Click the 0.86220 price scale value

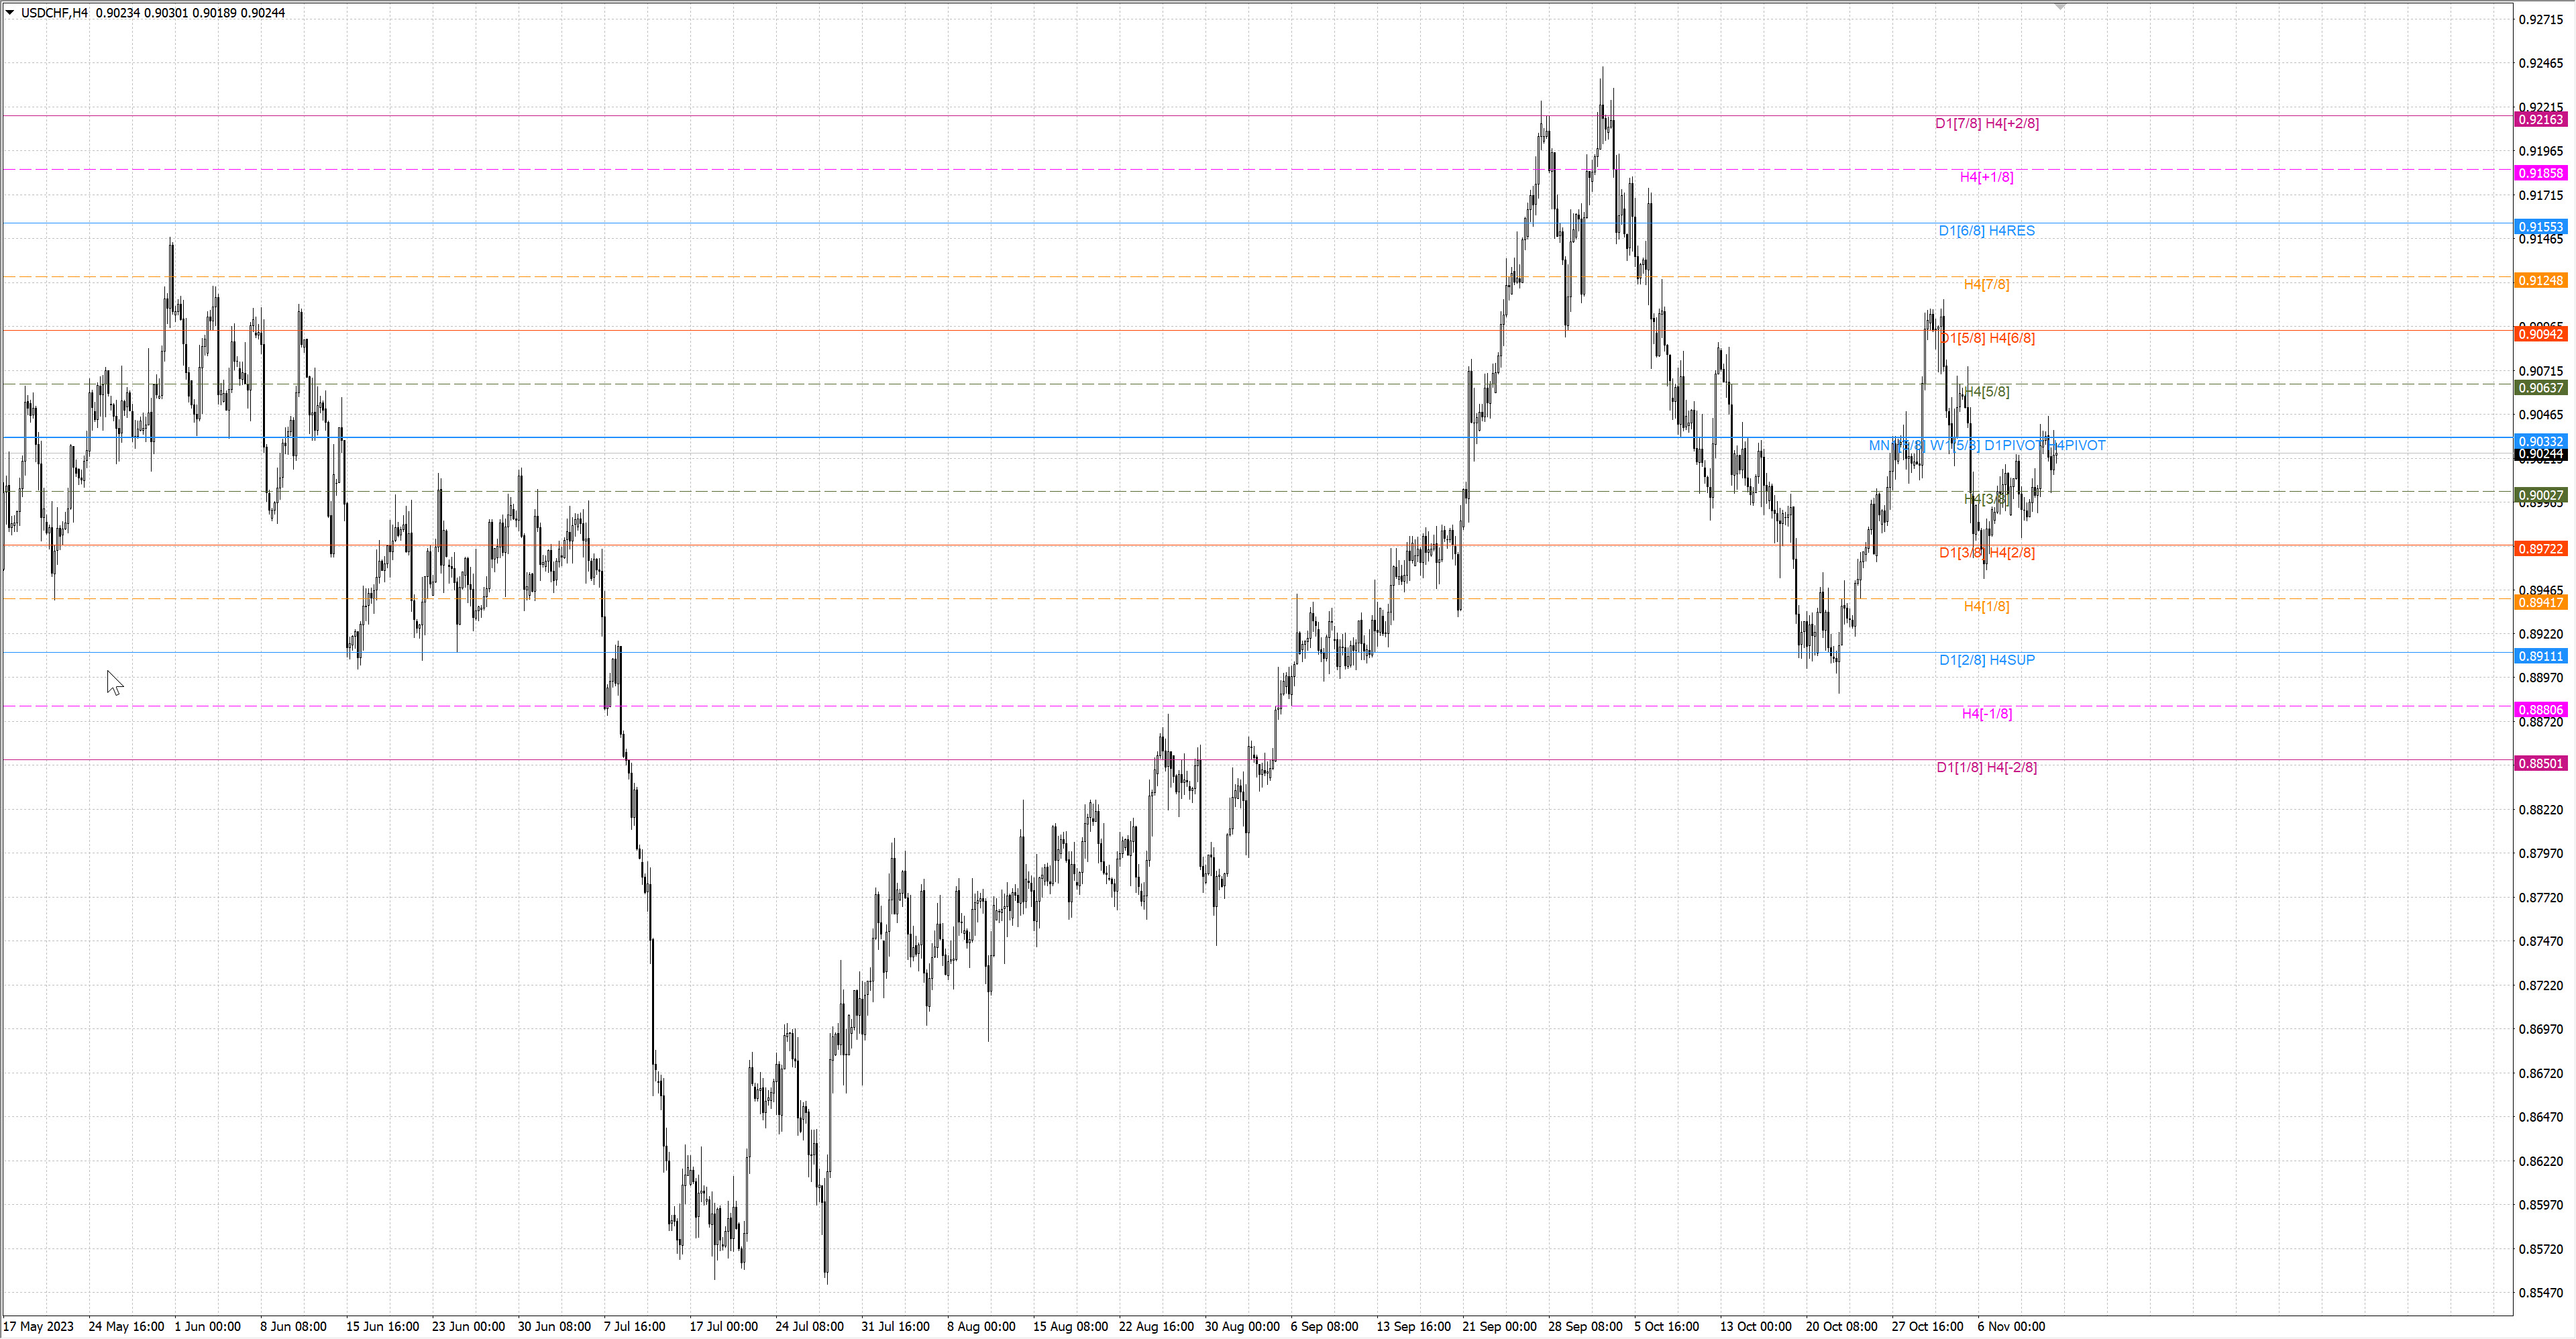(x=2540, y=1162)
